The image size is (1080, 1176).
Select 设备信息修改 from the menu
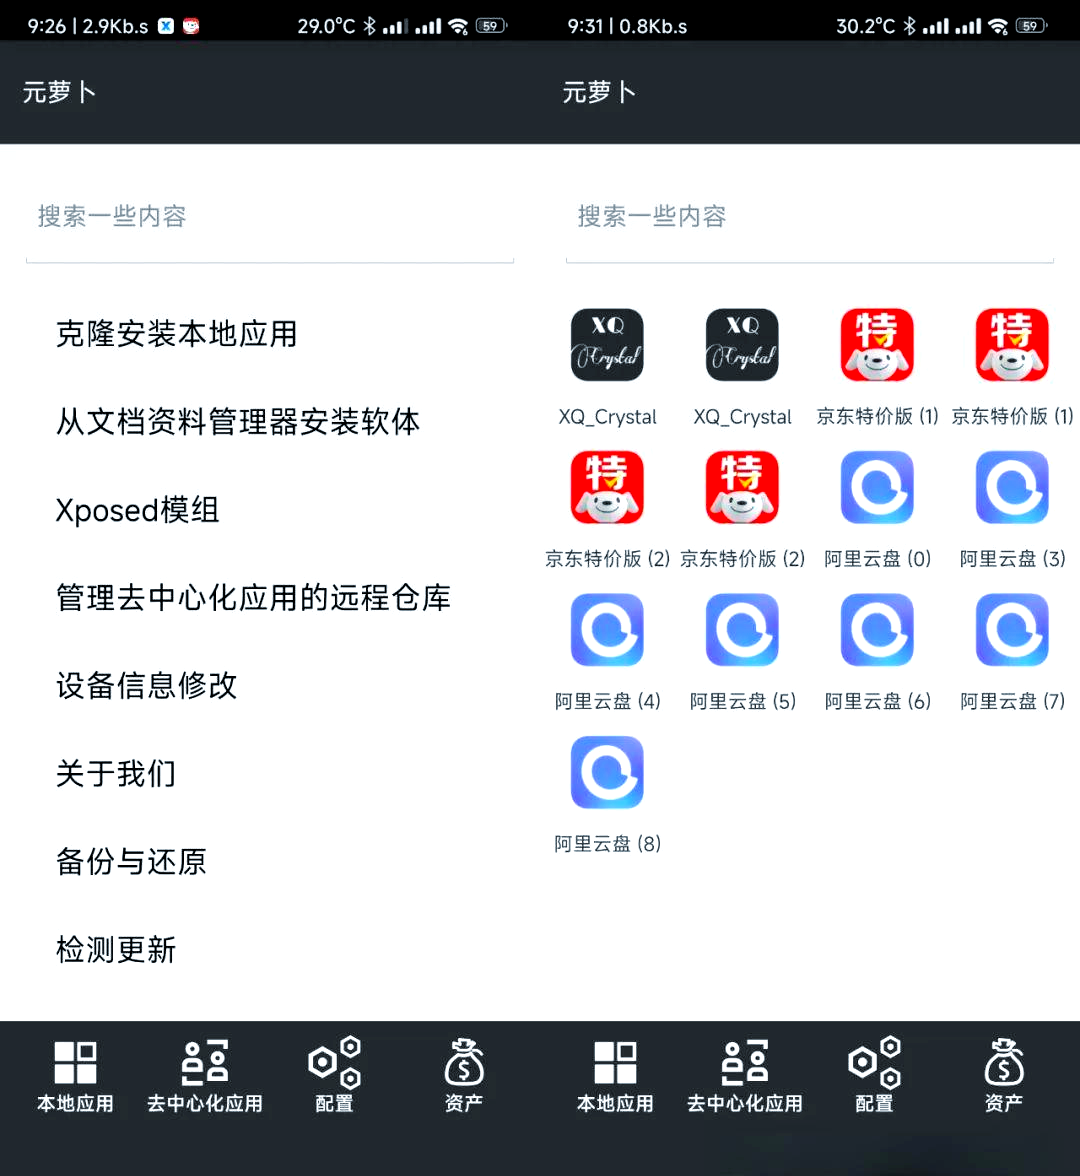click(x=146, y=686)
